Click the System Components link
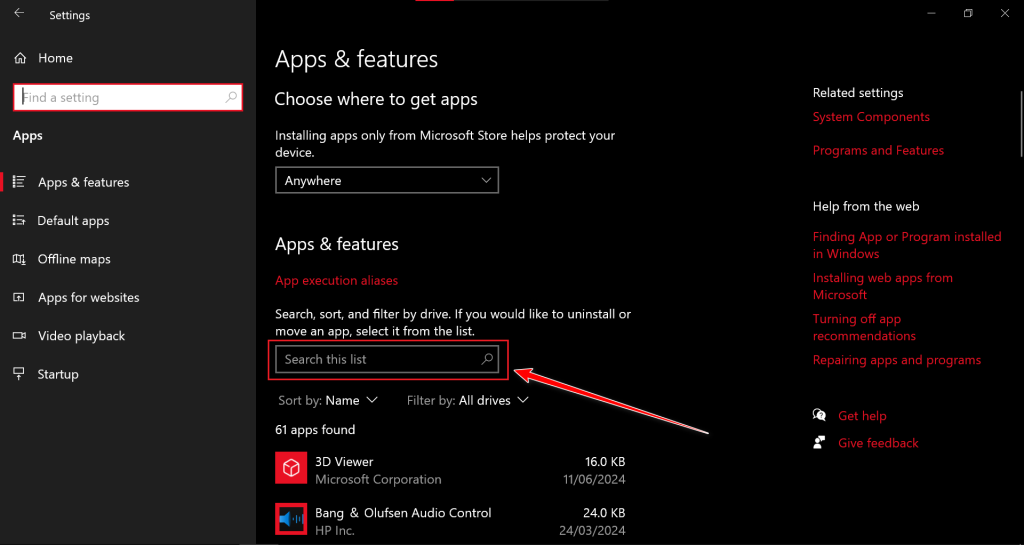Viewport: 1024px width, 545px height. pyautogui.click(x=871, y=117)
